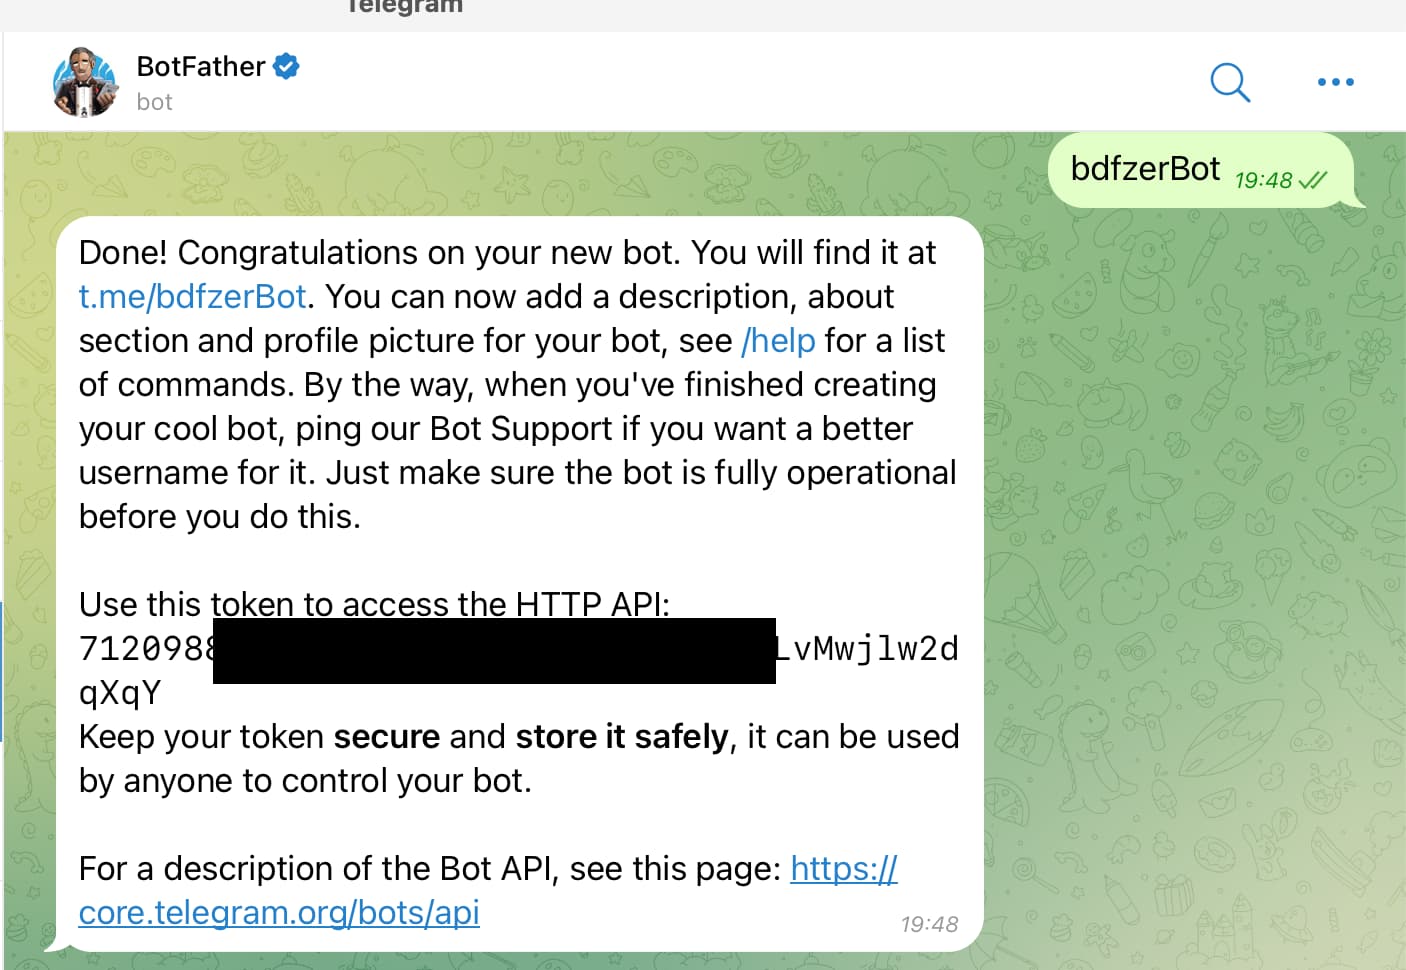This screenshot has height=970, width=1406.
Task: Click the 19:48 timestamp on sent message
Action: coord(1263,180)
